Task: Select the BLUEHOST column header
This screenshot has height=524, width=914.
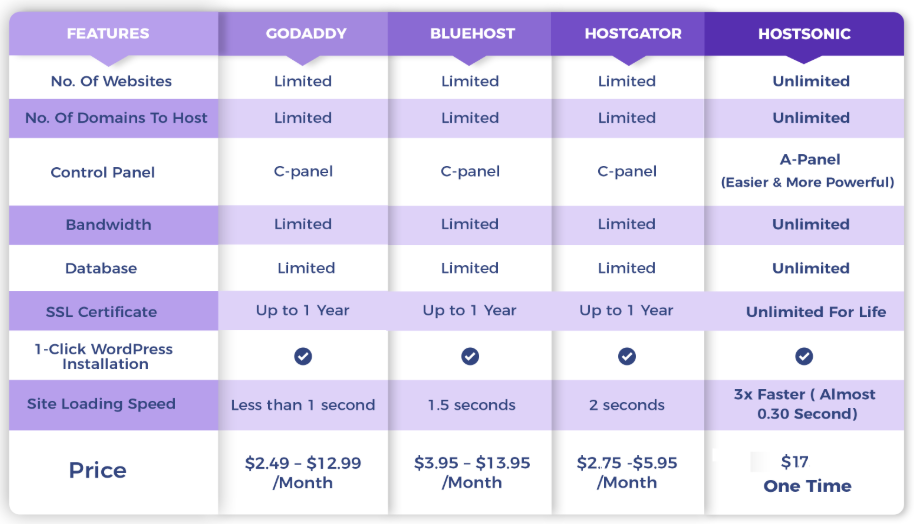Action: point(470,33)
